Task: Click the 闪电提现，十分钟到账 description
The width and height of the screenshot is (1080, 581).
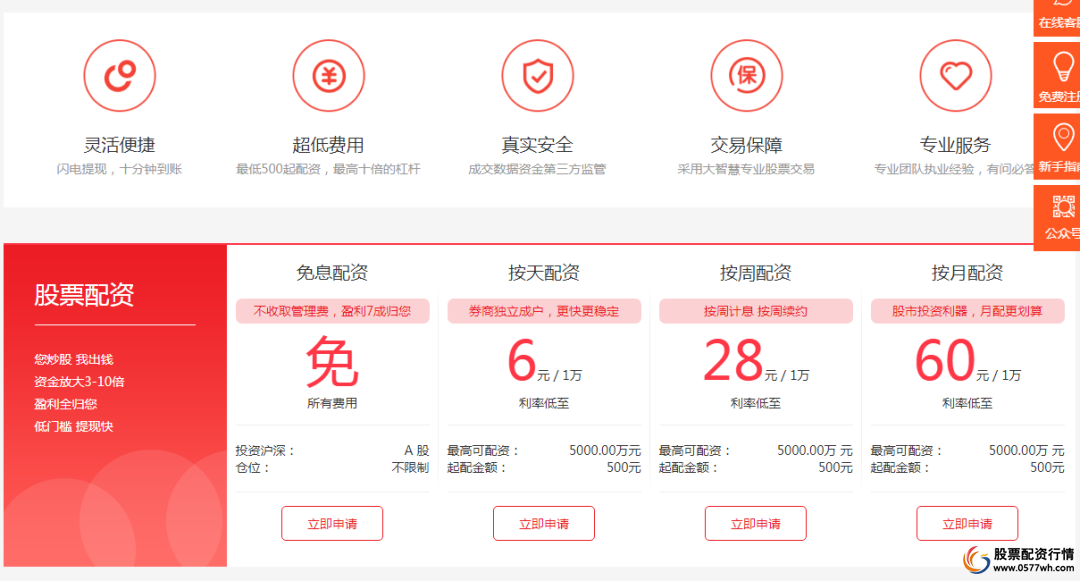Action: (119, 169)
